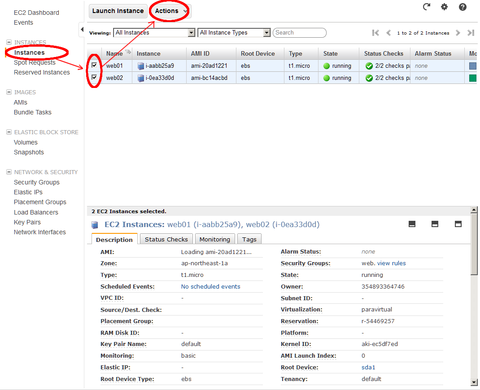The image size is (480, 390).
Task: Sort by the Status Checks column header
Action: point(383,54)
